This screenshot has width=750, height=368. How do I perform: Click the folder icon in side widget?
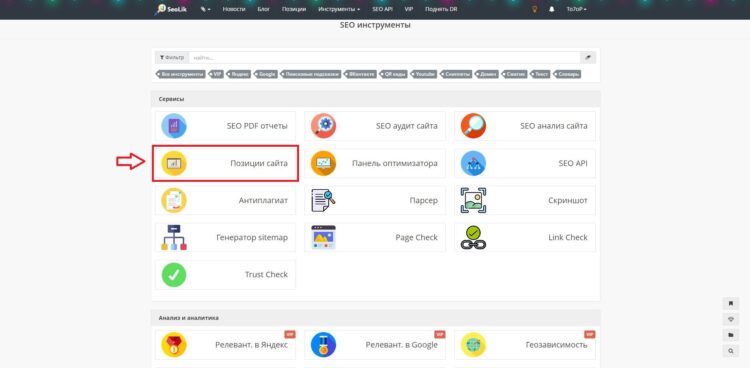[x=730, y=335]
